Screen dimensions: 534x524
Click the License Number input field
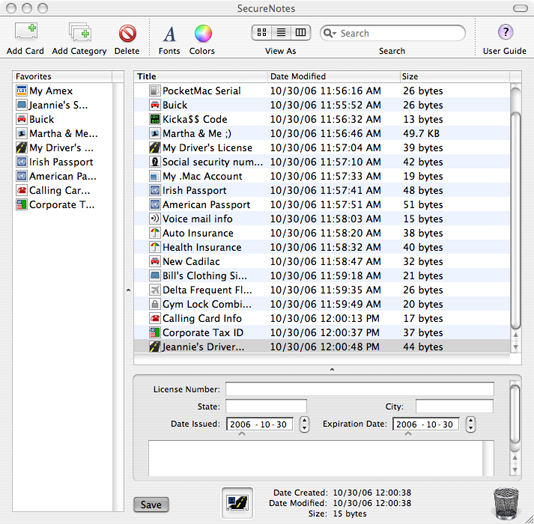click(x=359, y=389)
